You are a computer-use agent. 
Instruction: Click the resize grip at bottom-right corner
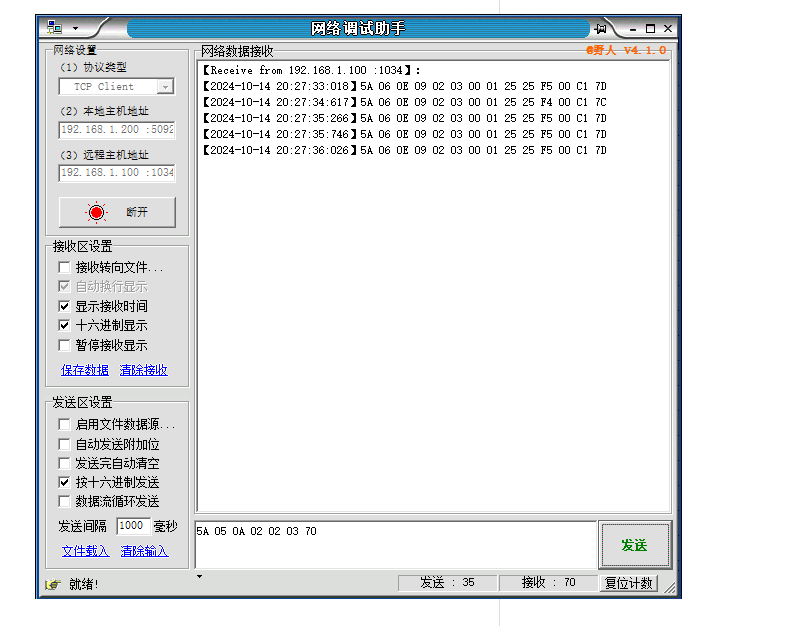(670, 587)
